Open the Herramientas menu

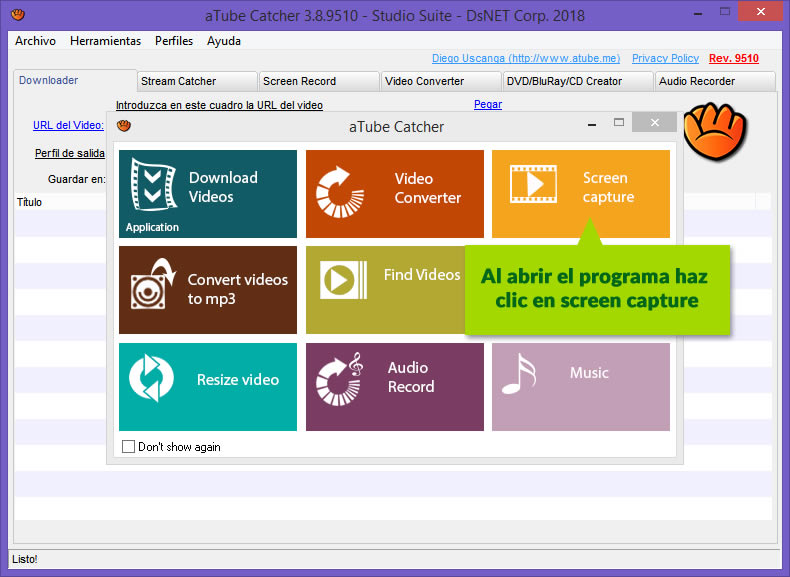(105, 41)
